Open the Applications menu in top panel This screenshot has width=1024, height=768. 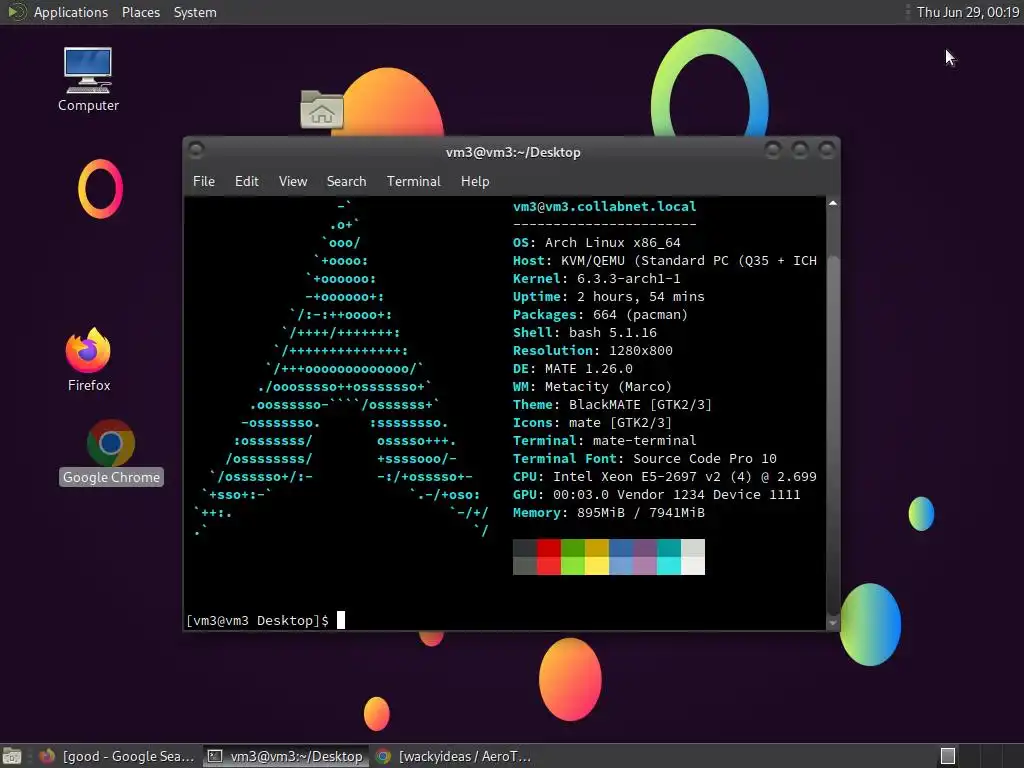coord(71,12)
